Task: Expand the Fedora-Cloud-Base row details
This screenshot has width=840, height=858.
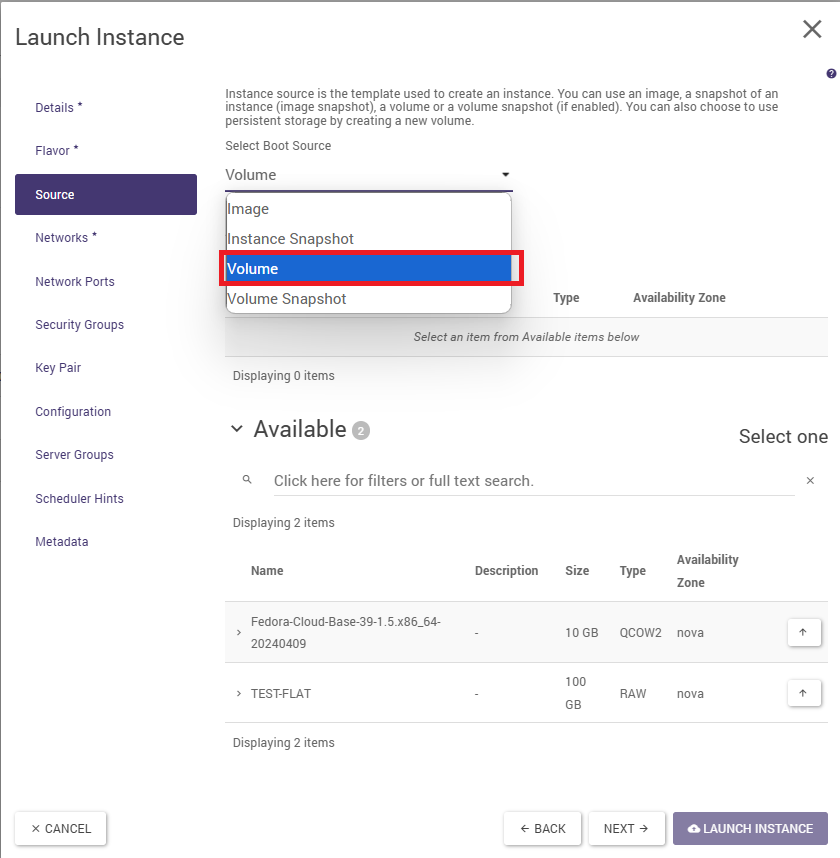Action: [x=239, y=633]
